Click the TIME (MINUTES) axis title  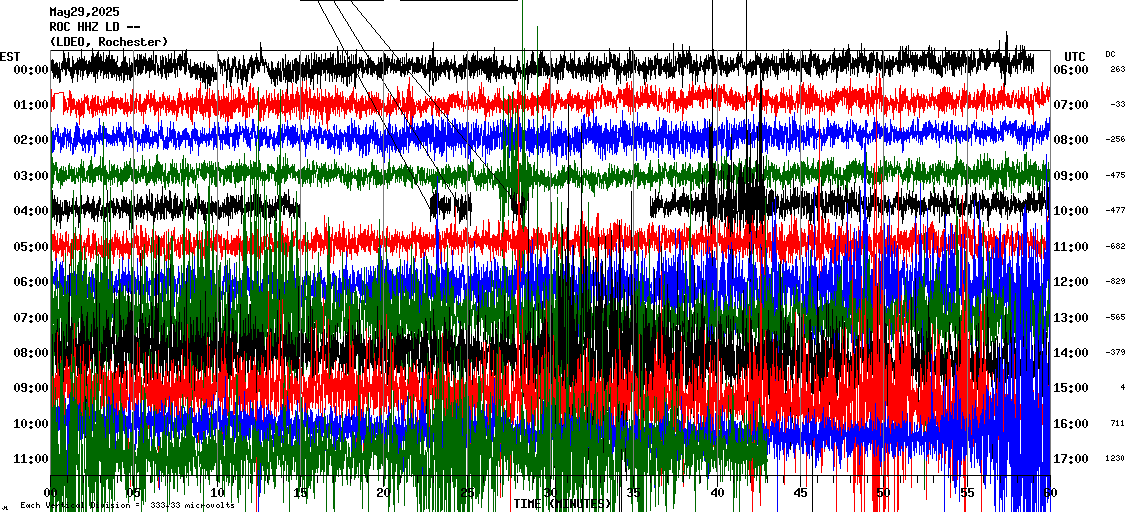point(561,503)
